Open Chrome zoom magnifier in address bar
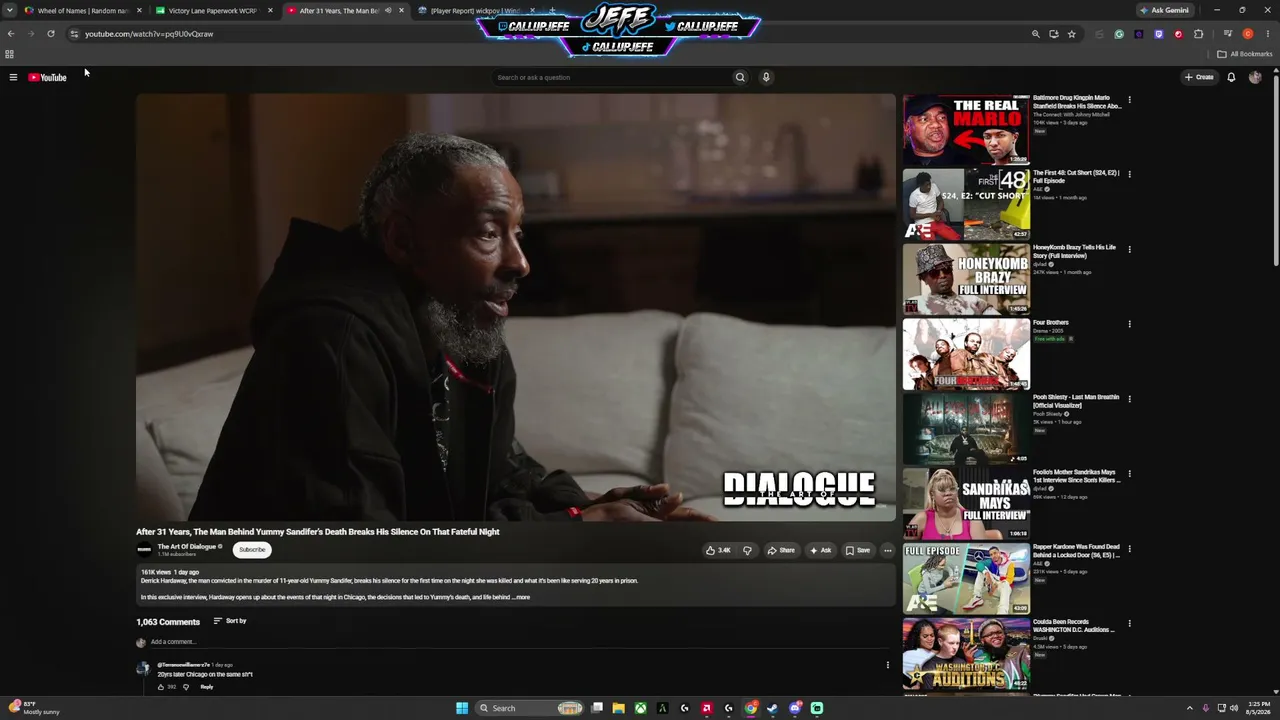The image size is (1280, 720). coord(1036,34)
